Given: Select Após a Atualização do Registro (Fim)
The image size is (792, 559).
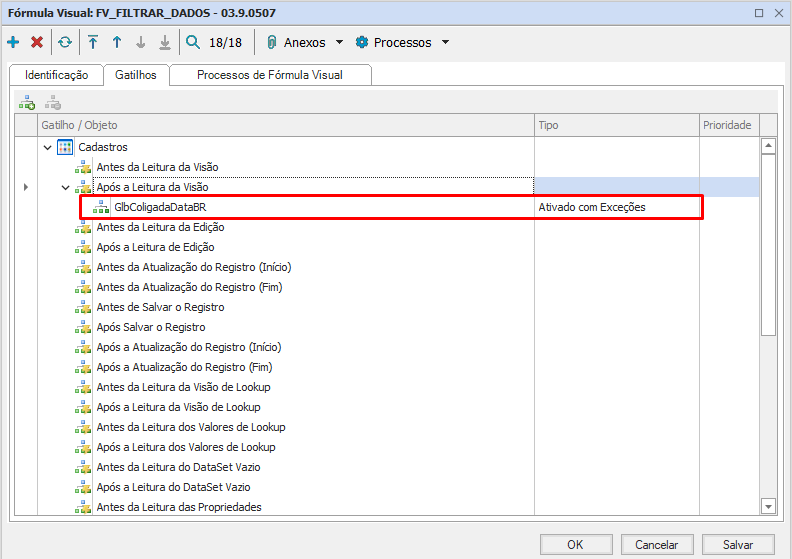Looking at the screenshot, I should (184, 367).
